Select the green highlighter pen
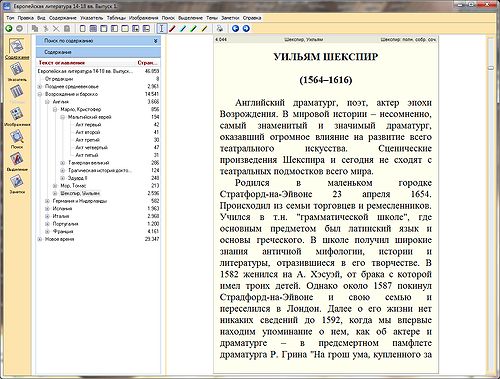Image resolution: width=500 pixels, height=379 pixels. click(193, 29)
